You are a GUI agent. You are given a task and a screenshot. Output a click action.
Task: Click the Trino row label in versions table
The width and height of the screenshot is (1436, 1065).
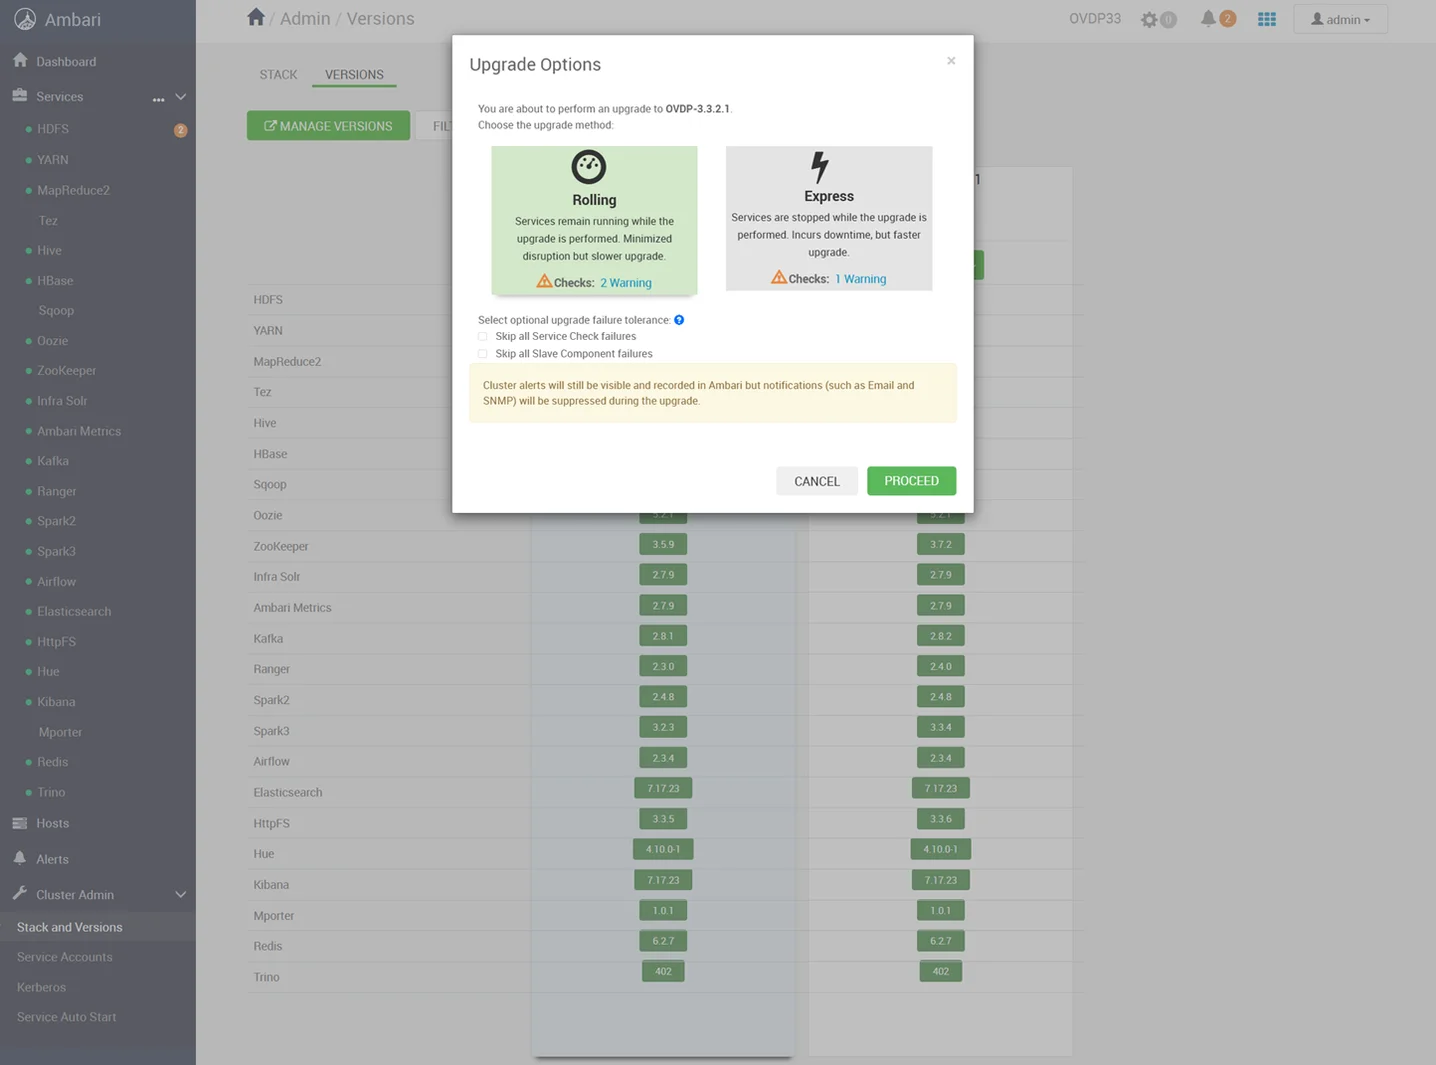click(x=267, y=977)
